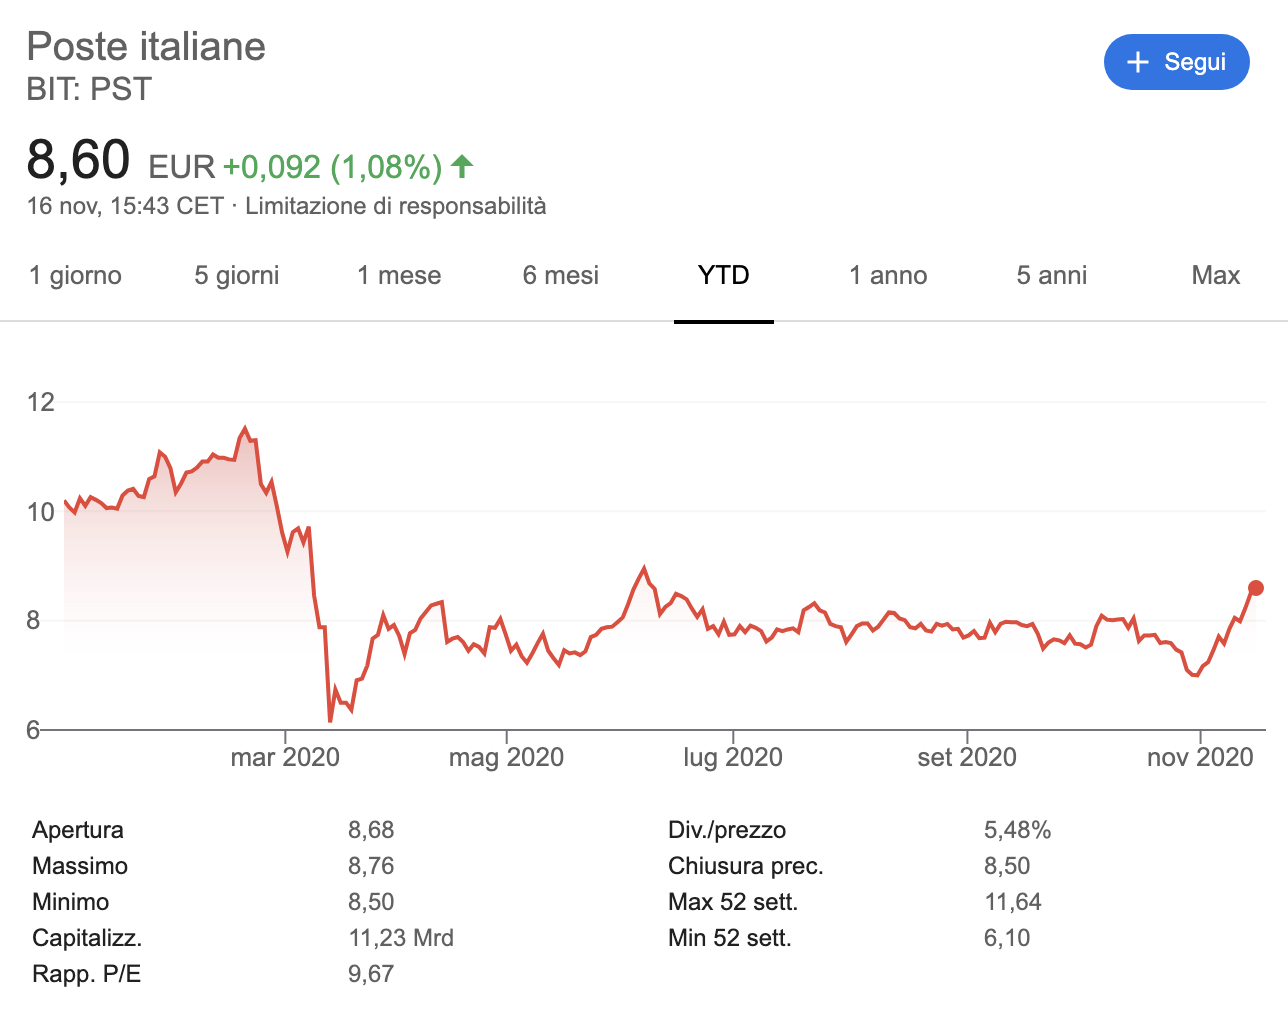Select the 1 mese range tab
1288x1010 pixels.
coord(399,275)
